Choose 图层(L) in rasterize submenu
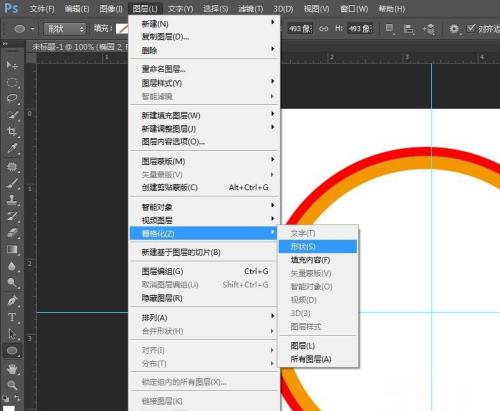500x411 pixels. tap(318, 346)
